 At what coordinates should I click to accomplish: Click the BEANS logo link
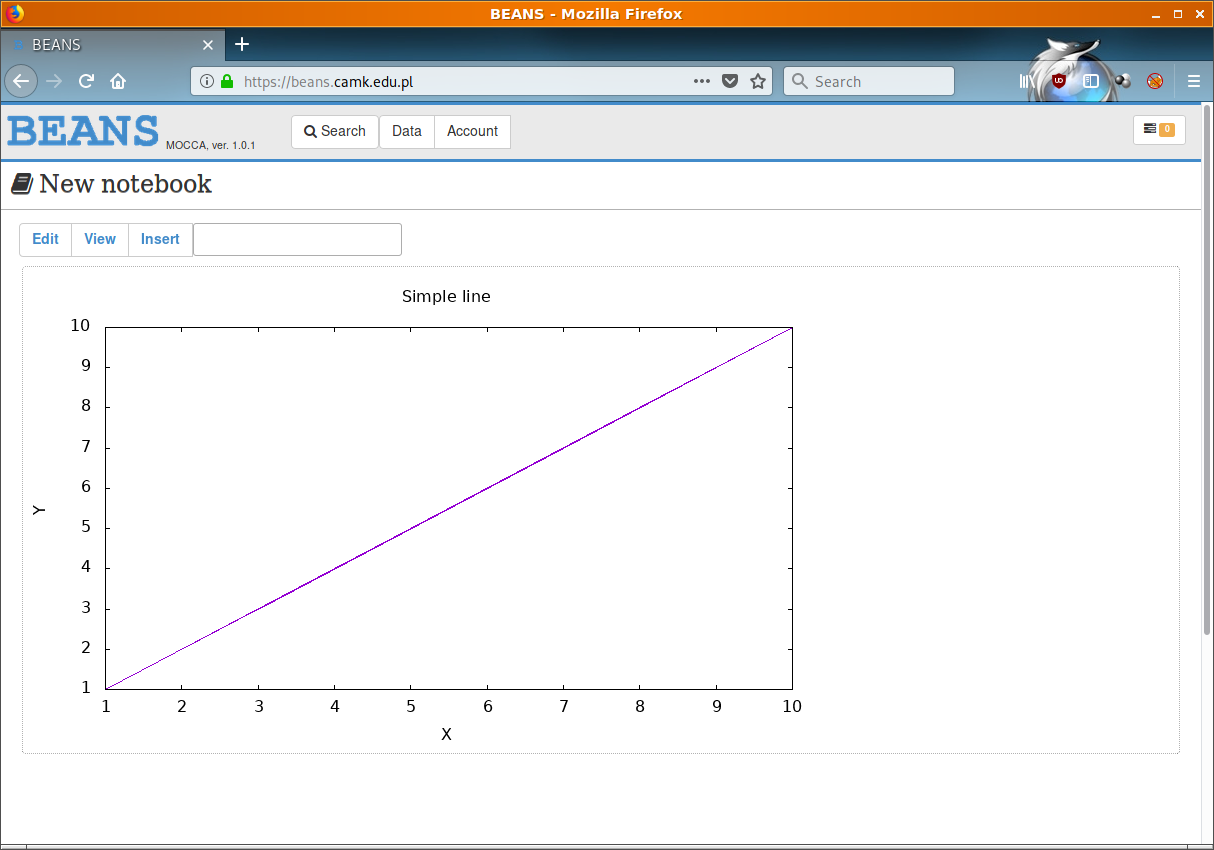[x=84, y=131]
